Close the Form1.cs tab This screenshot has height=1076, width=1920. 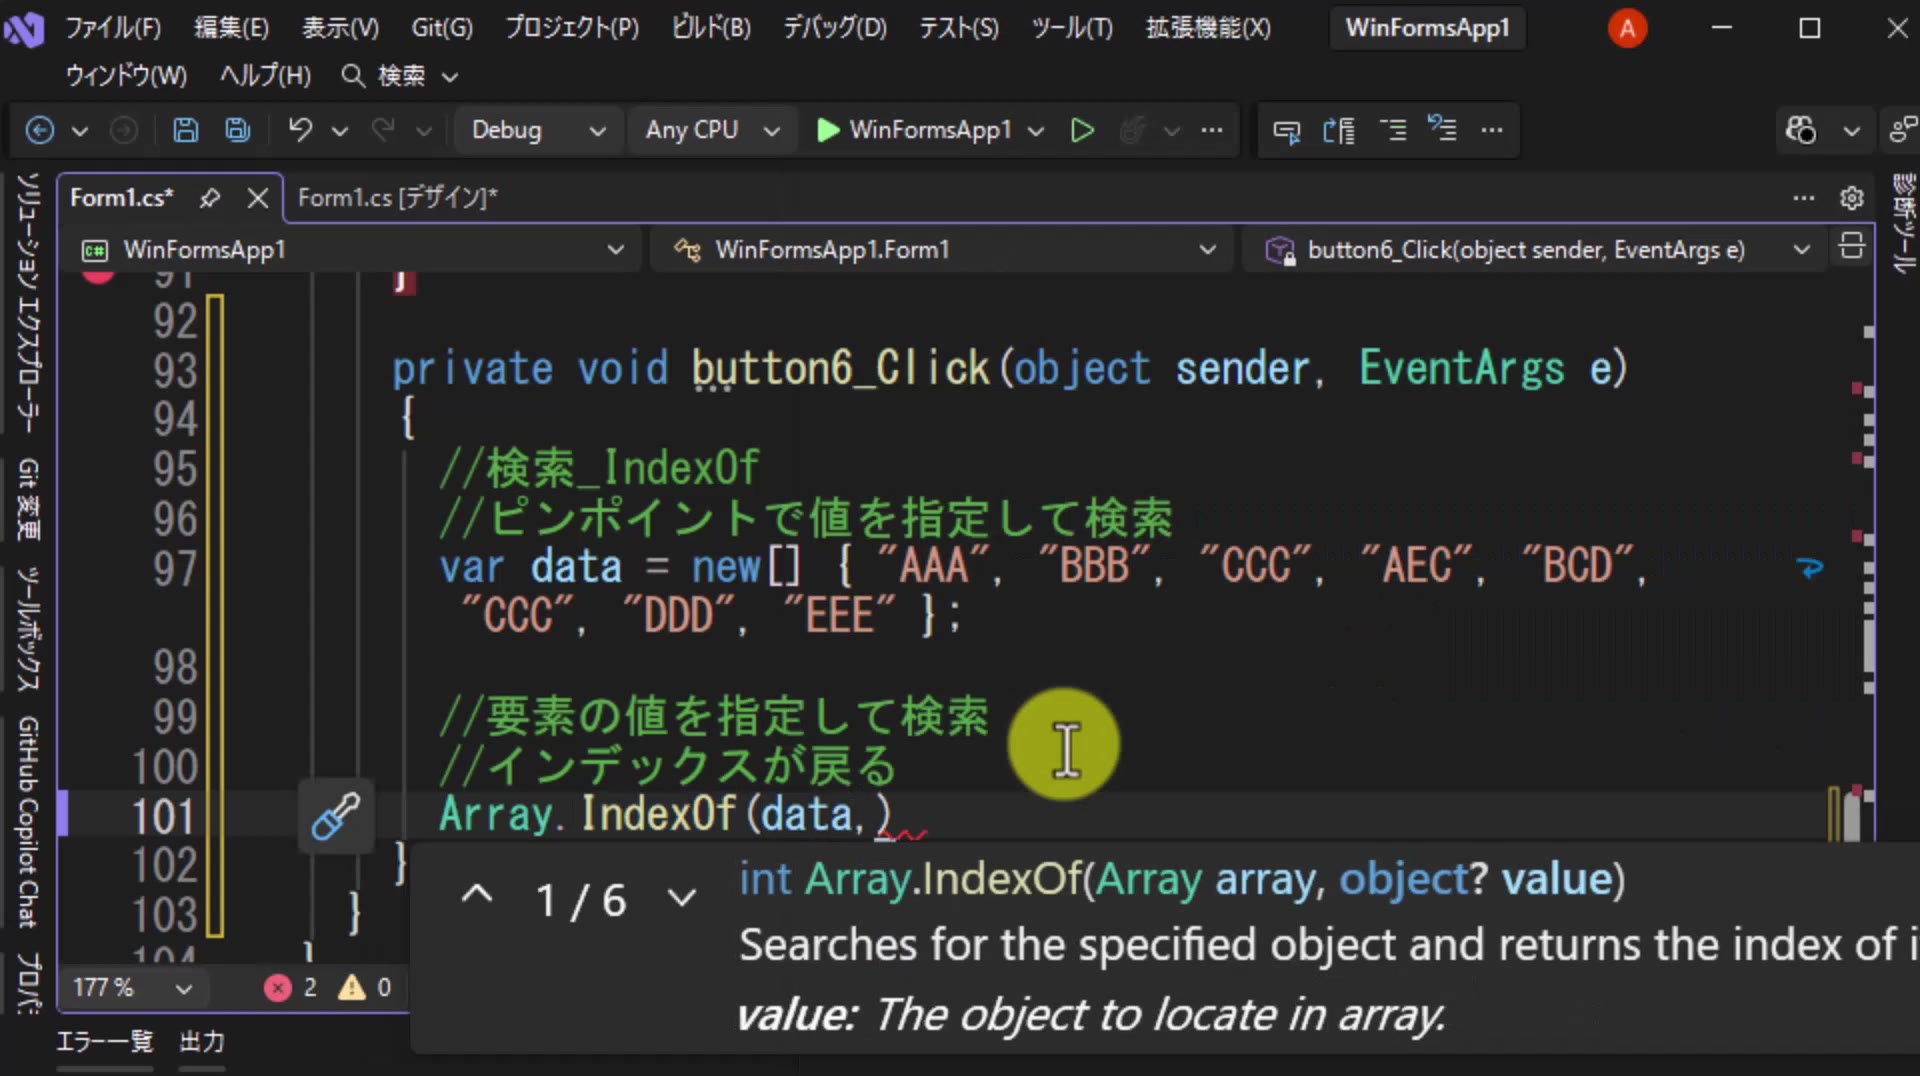258,198
